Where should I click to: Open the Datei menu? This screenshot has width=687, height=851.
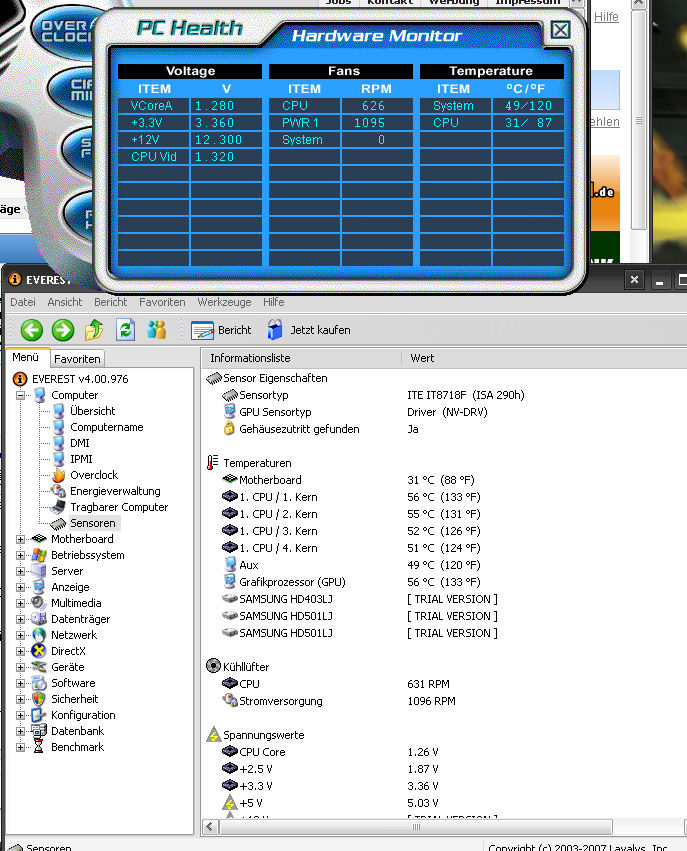pos(23,302)
